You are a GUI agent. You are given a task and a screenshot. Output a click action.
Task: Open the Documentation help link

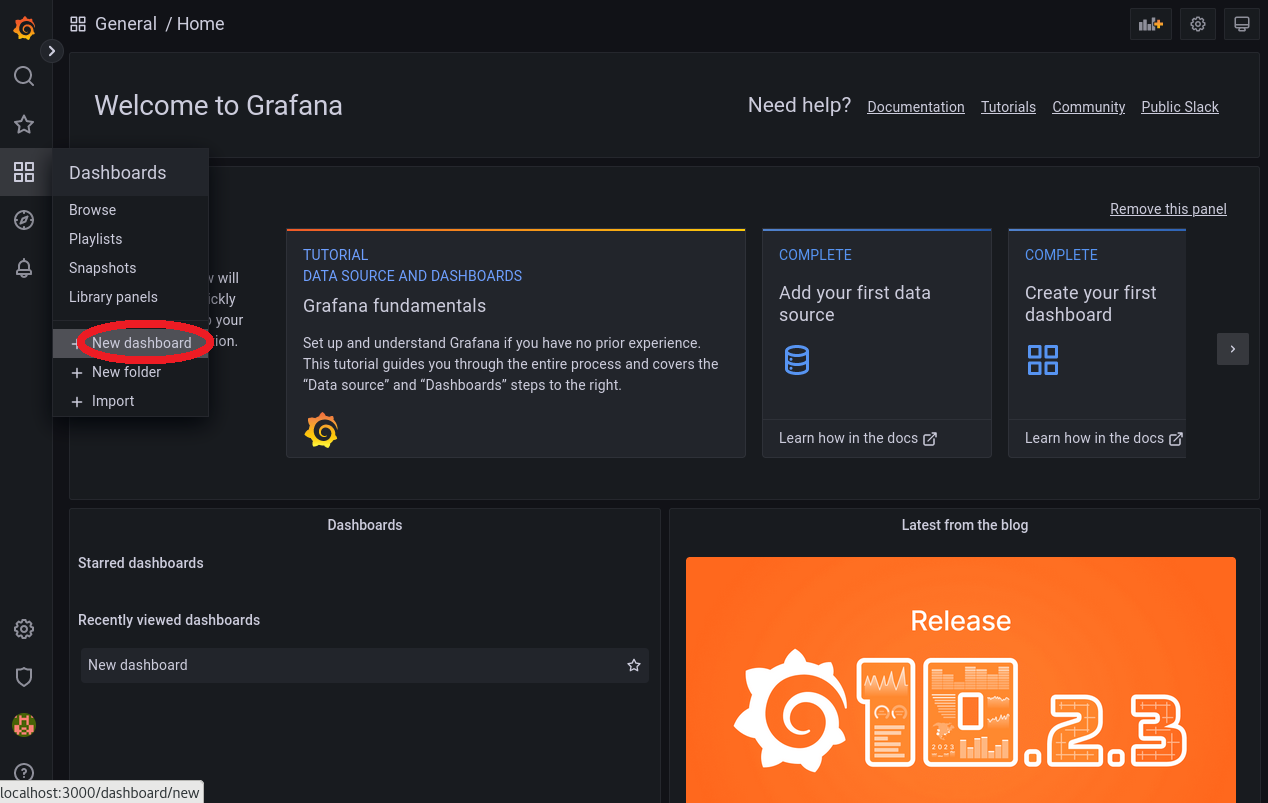(915, 107)
